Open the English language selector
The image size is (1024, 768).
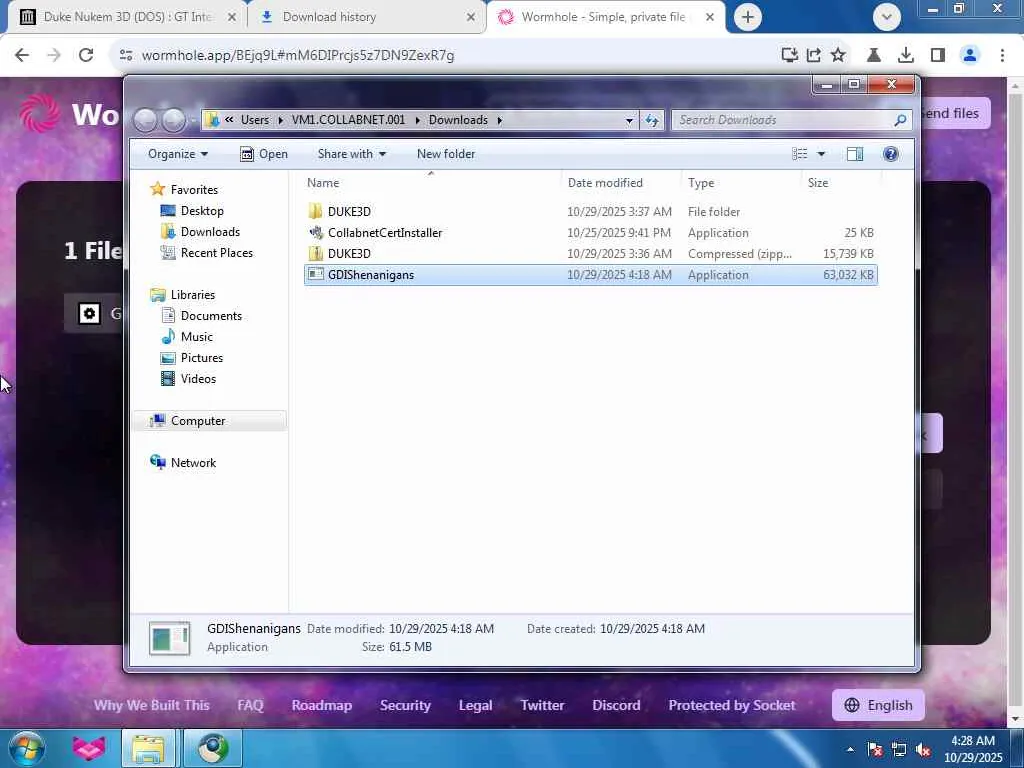coord(878,706)
